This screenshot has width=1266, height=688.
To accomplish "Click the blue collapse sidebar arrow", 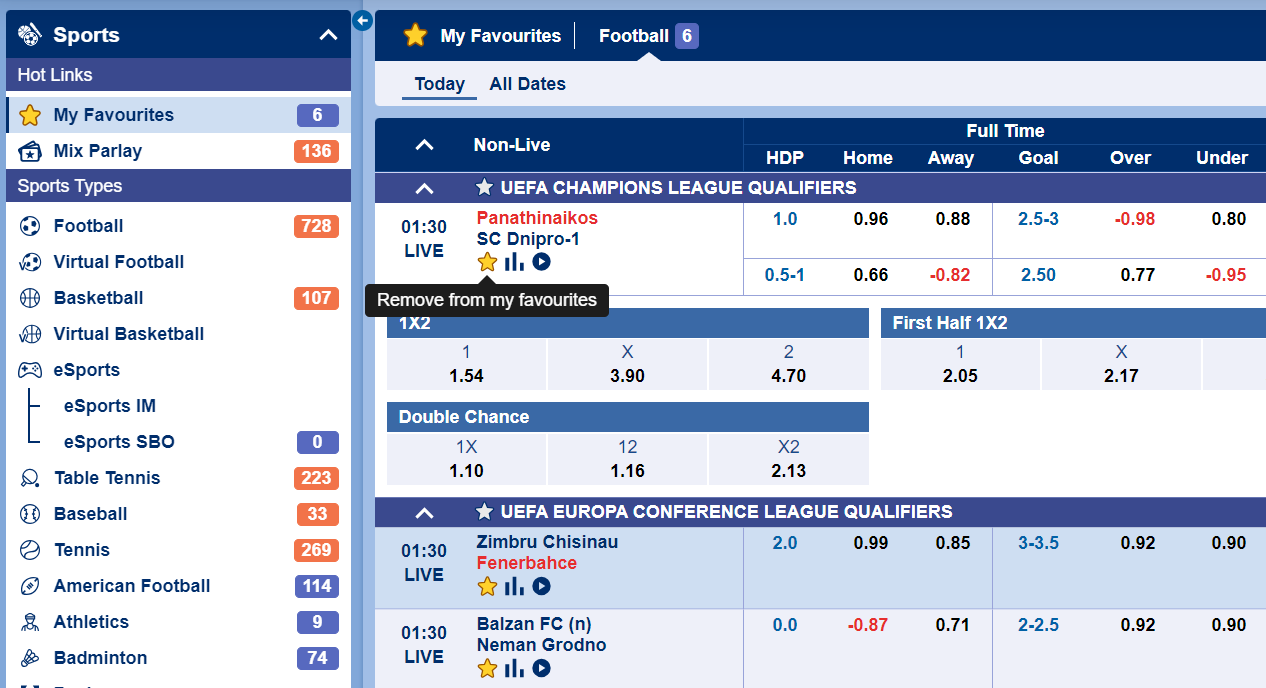I will [363, 20].
